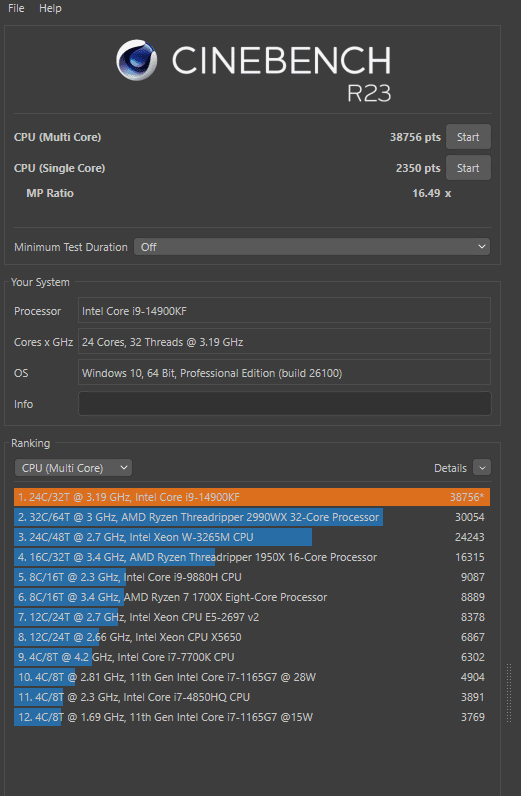Open the Help menu
The image size is (521, 796).
click(50, 8)
